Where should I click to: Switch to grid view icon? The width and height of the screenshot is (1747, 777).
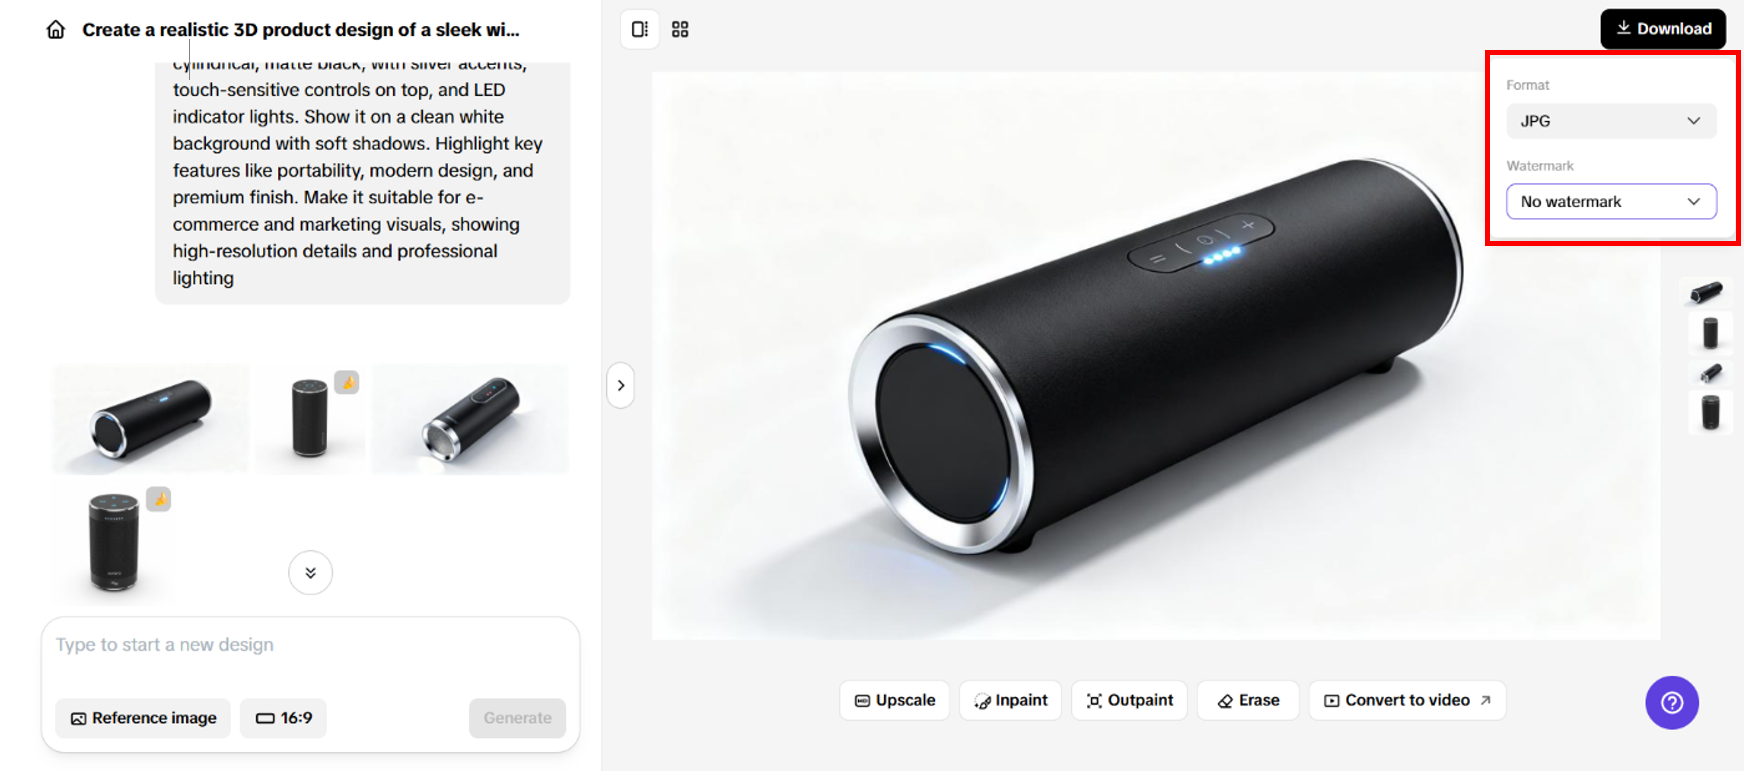(680, 29)
